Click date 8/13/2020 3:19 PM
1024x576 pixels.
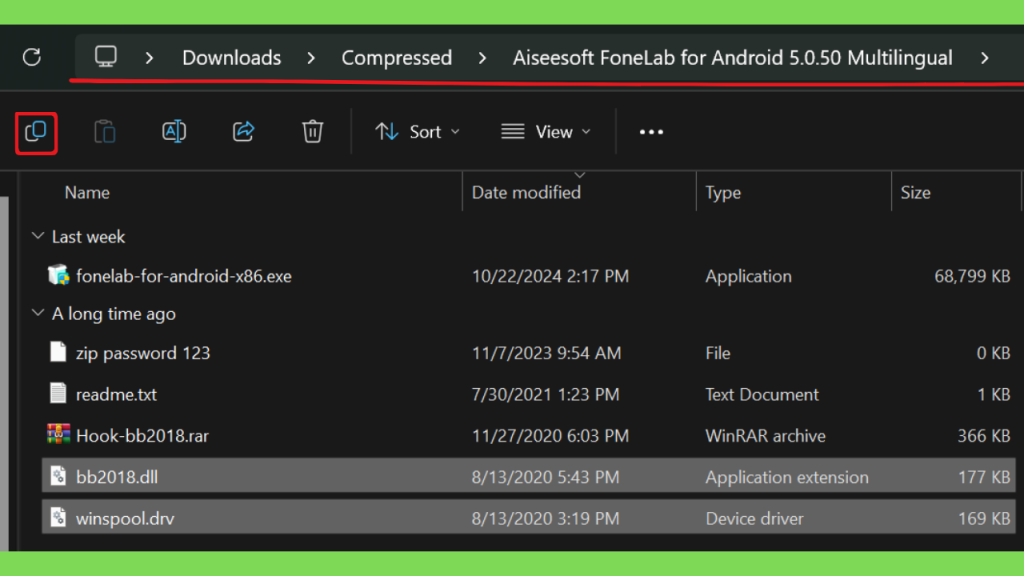[x=545, y=519]
